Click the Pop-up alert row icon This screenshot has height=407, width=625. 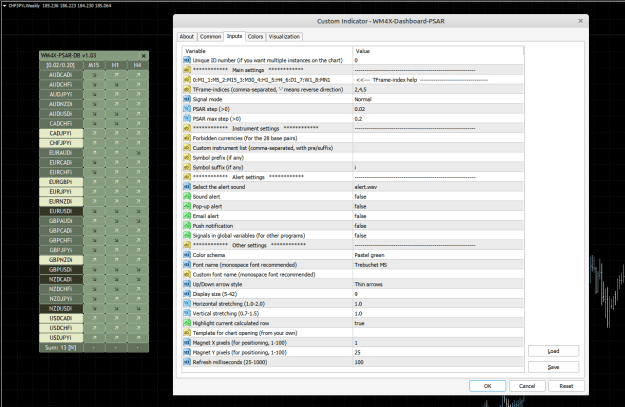point(187,206)
